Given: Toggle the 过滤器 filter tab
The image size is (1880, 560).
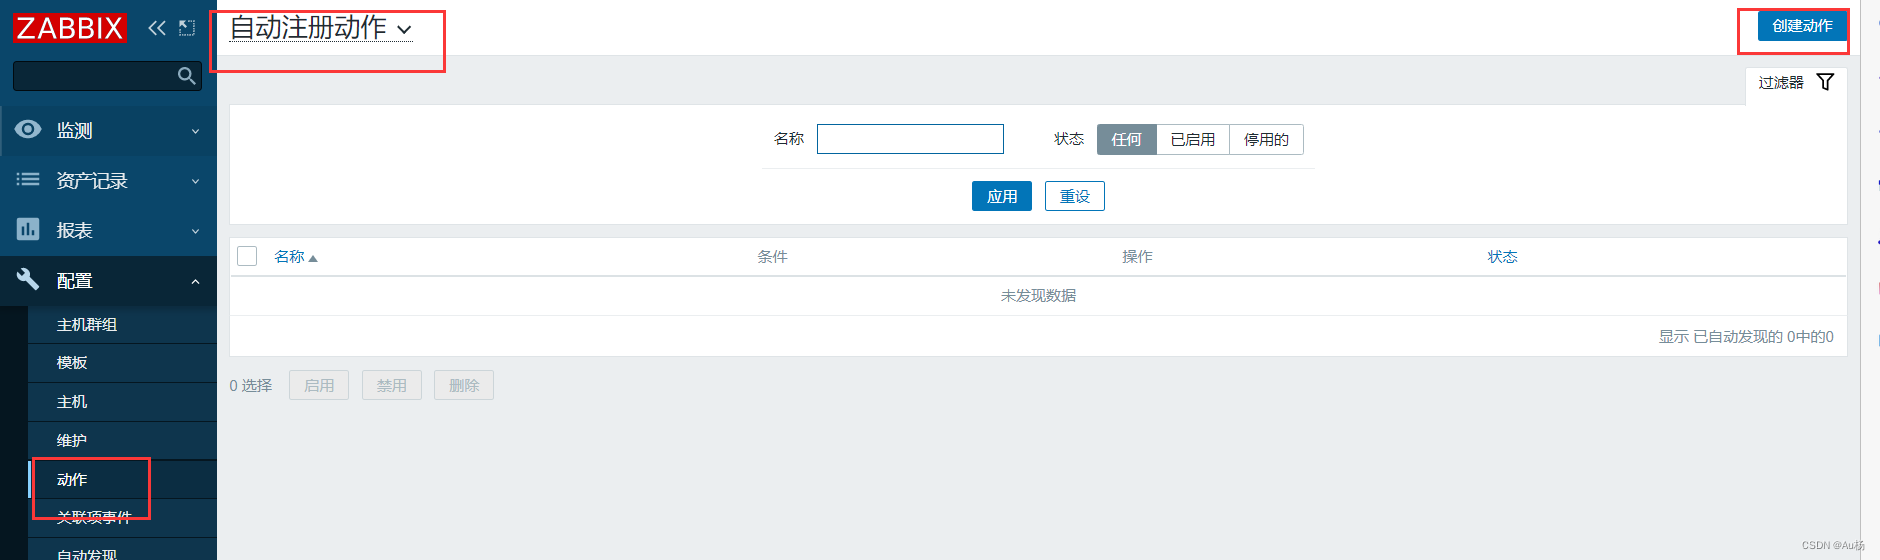Looking at the screenshot, I should 1796,83.
